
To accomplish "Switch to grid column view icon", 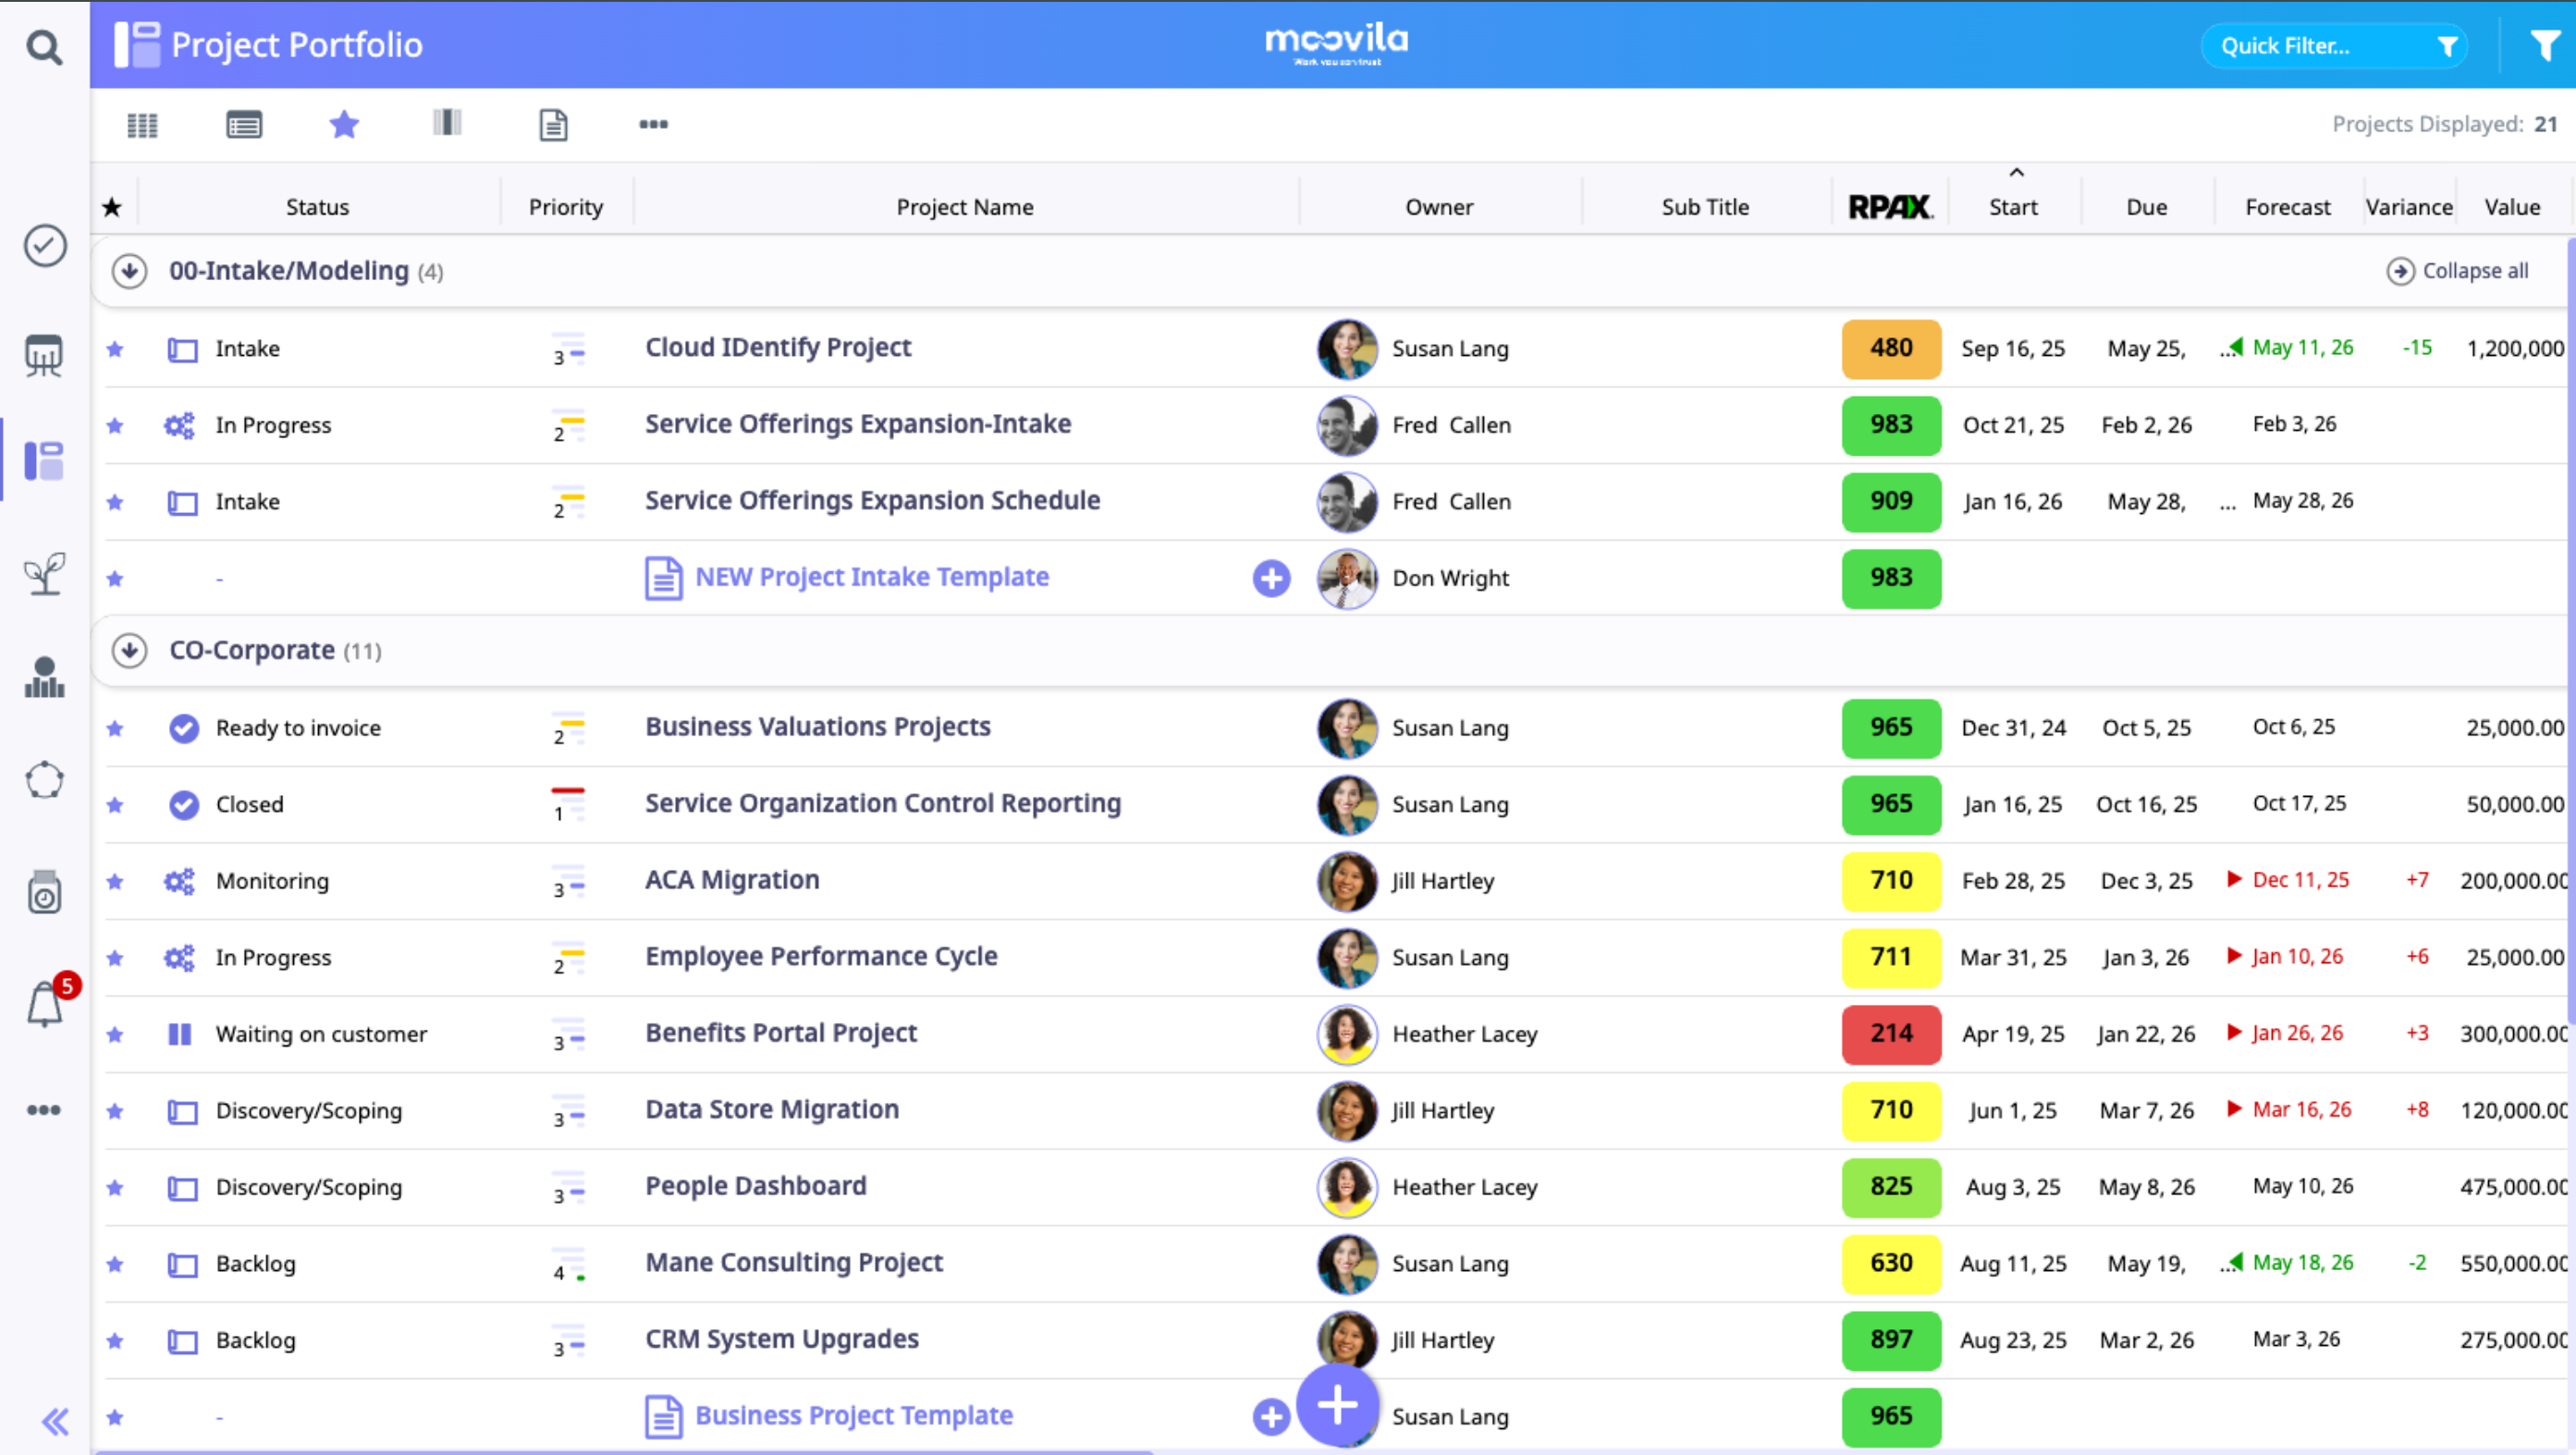I will tap(142, 125).
